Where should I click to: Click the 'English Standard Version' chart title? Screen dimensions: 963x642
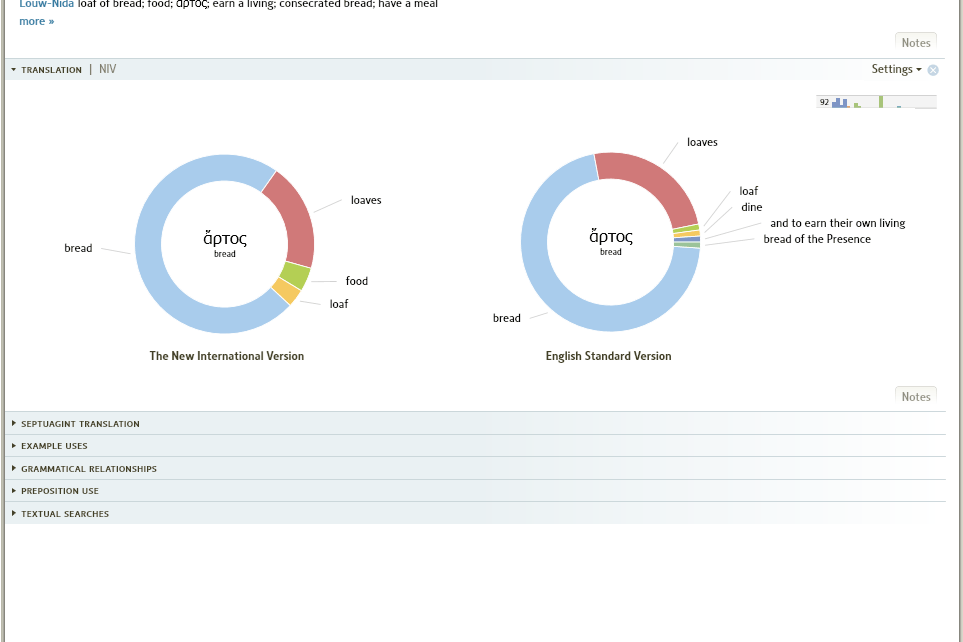(609, 356)
